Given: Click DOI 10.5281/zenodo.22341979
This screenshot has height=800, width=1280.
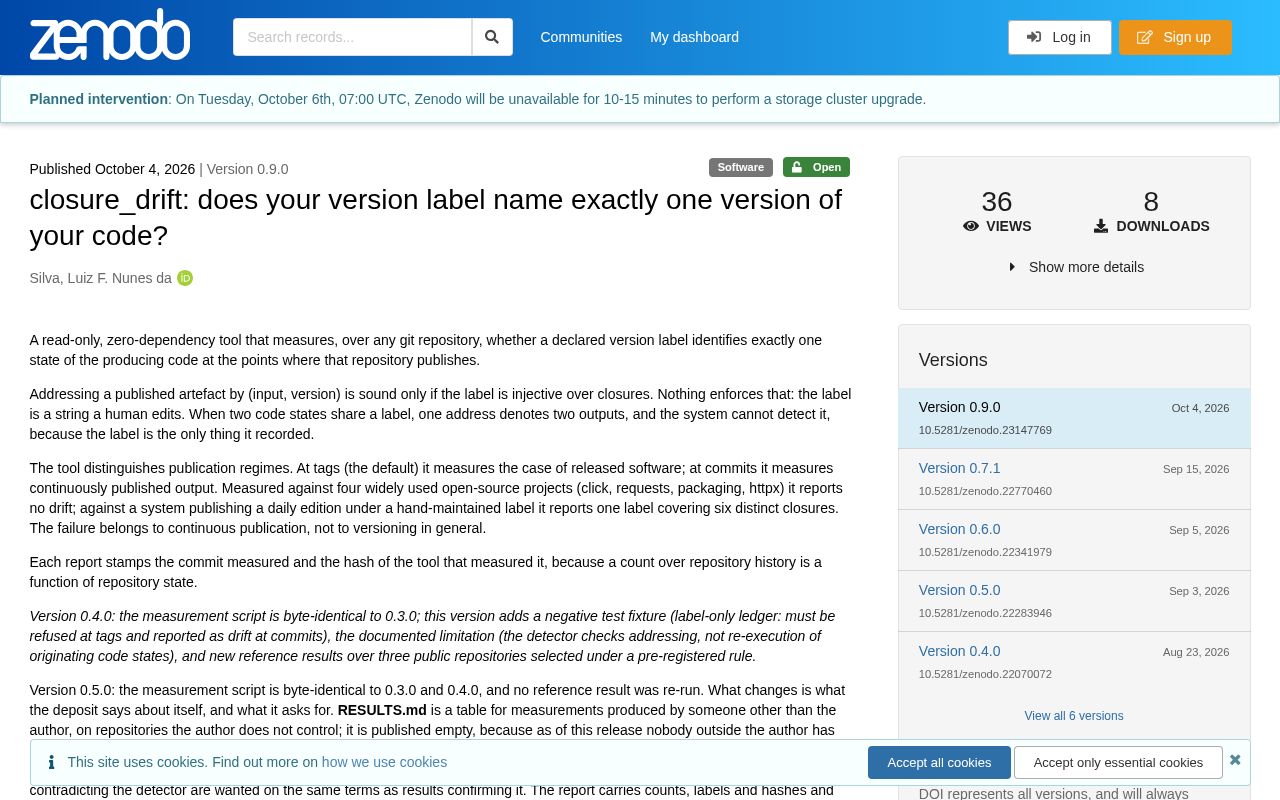Looking at the screenshot, I should click(x=985, y=552).
